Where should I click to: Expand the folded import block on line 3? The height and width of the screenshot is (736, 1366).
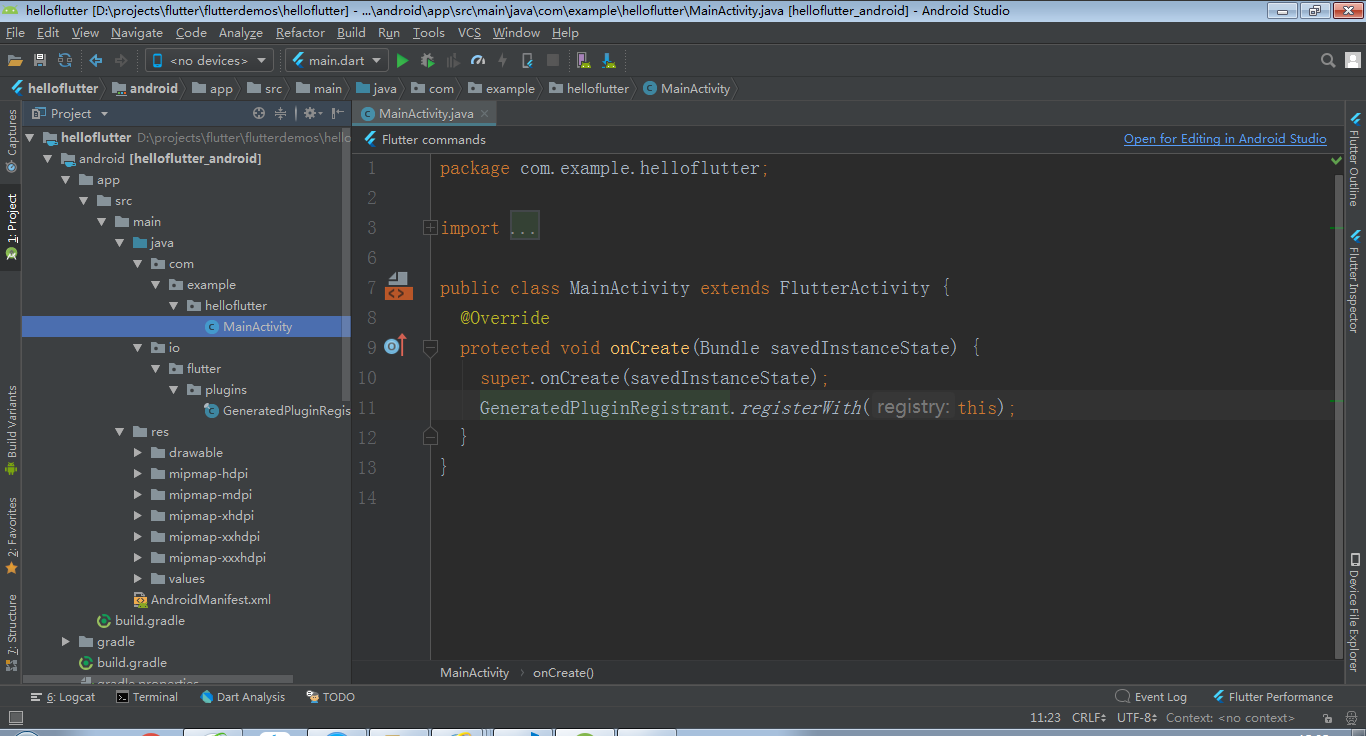point(430,228)
